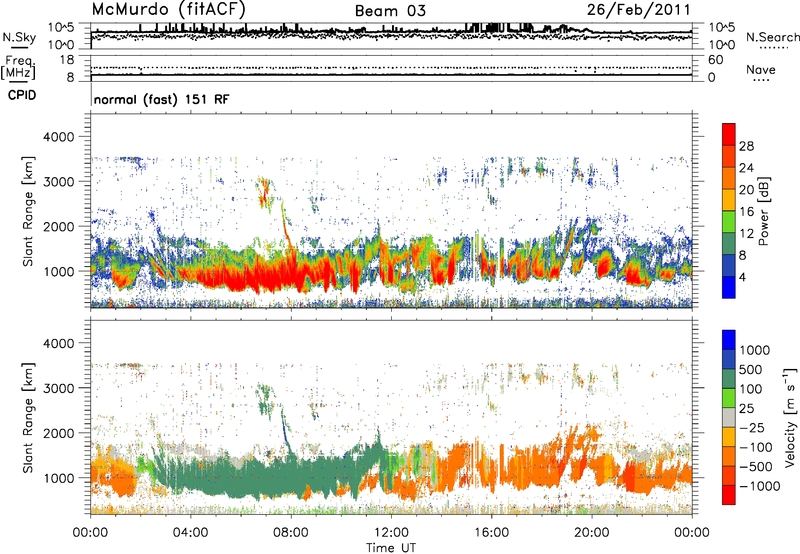Pick the blue bottom segment of power colorbar
800x554 pixels.
(x=729, y=287)
